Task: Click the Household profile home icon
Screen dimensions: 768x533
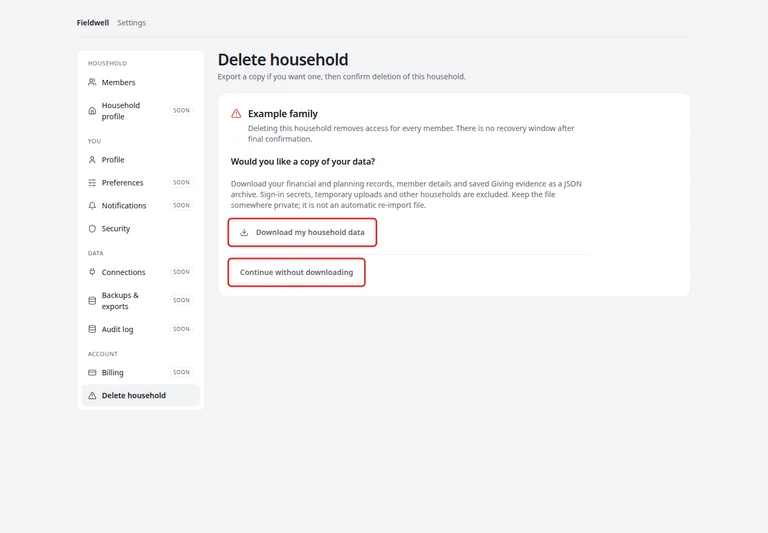Action: pyautogui.click(x=92, y=111)
